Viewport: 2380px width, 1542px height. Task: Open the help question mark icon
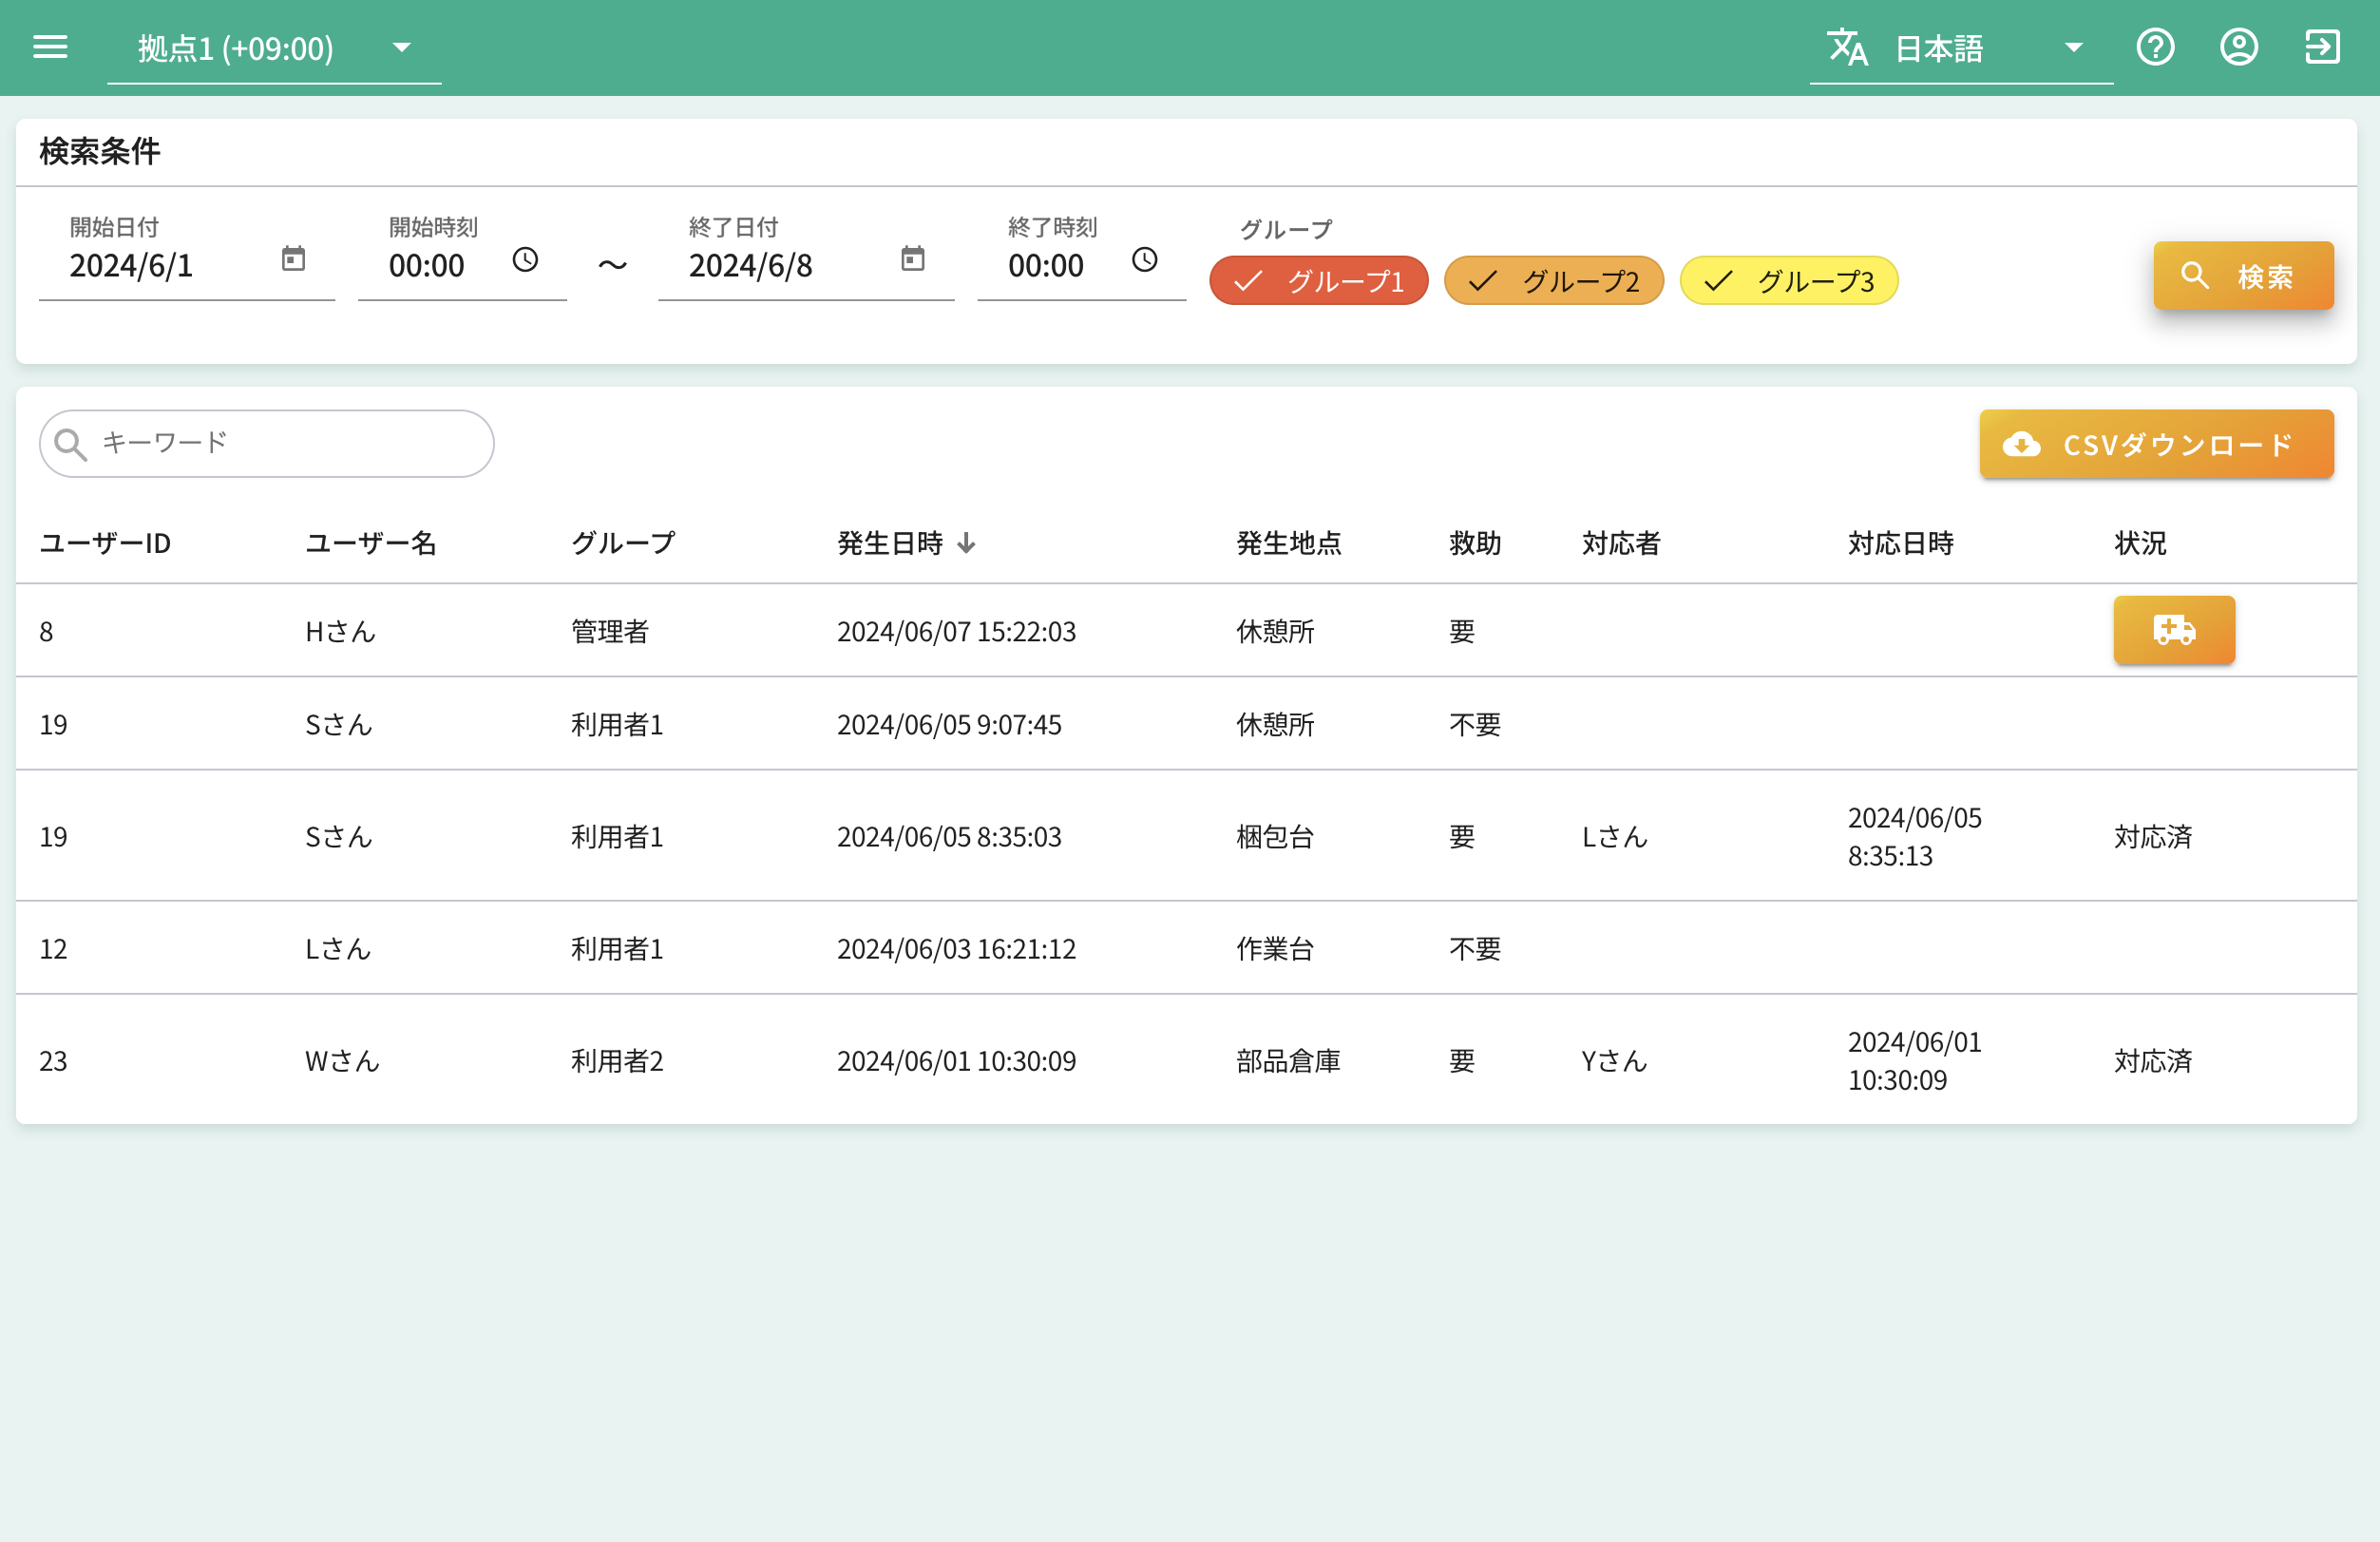tap(2157, 47)
